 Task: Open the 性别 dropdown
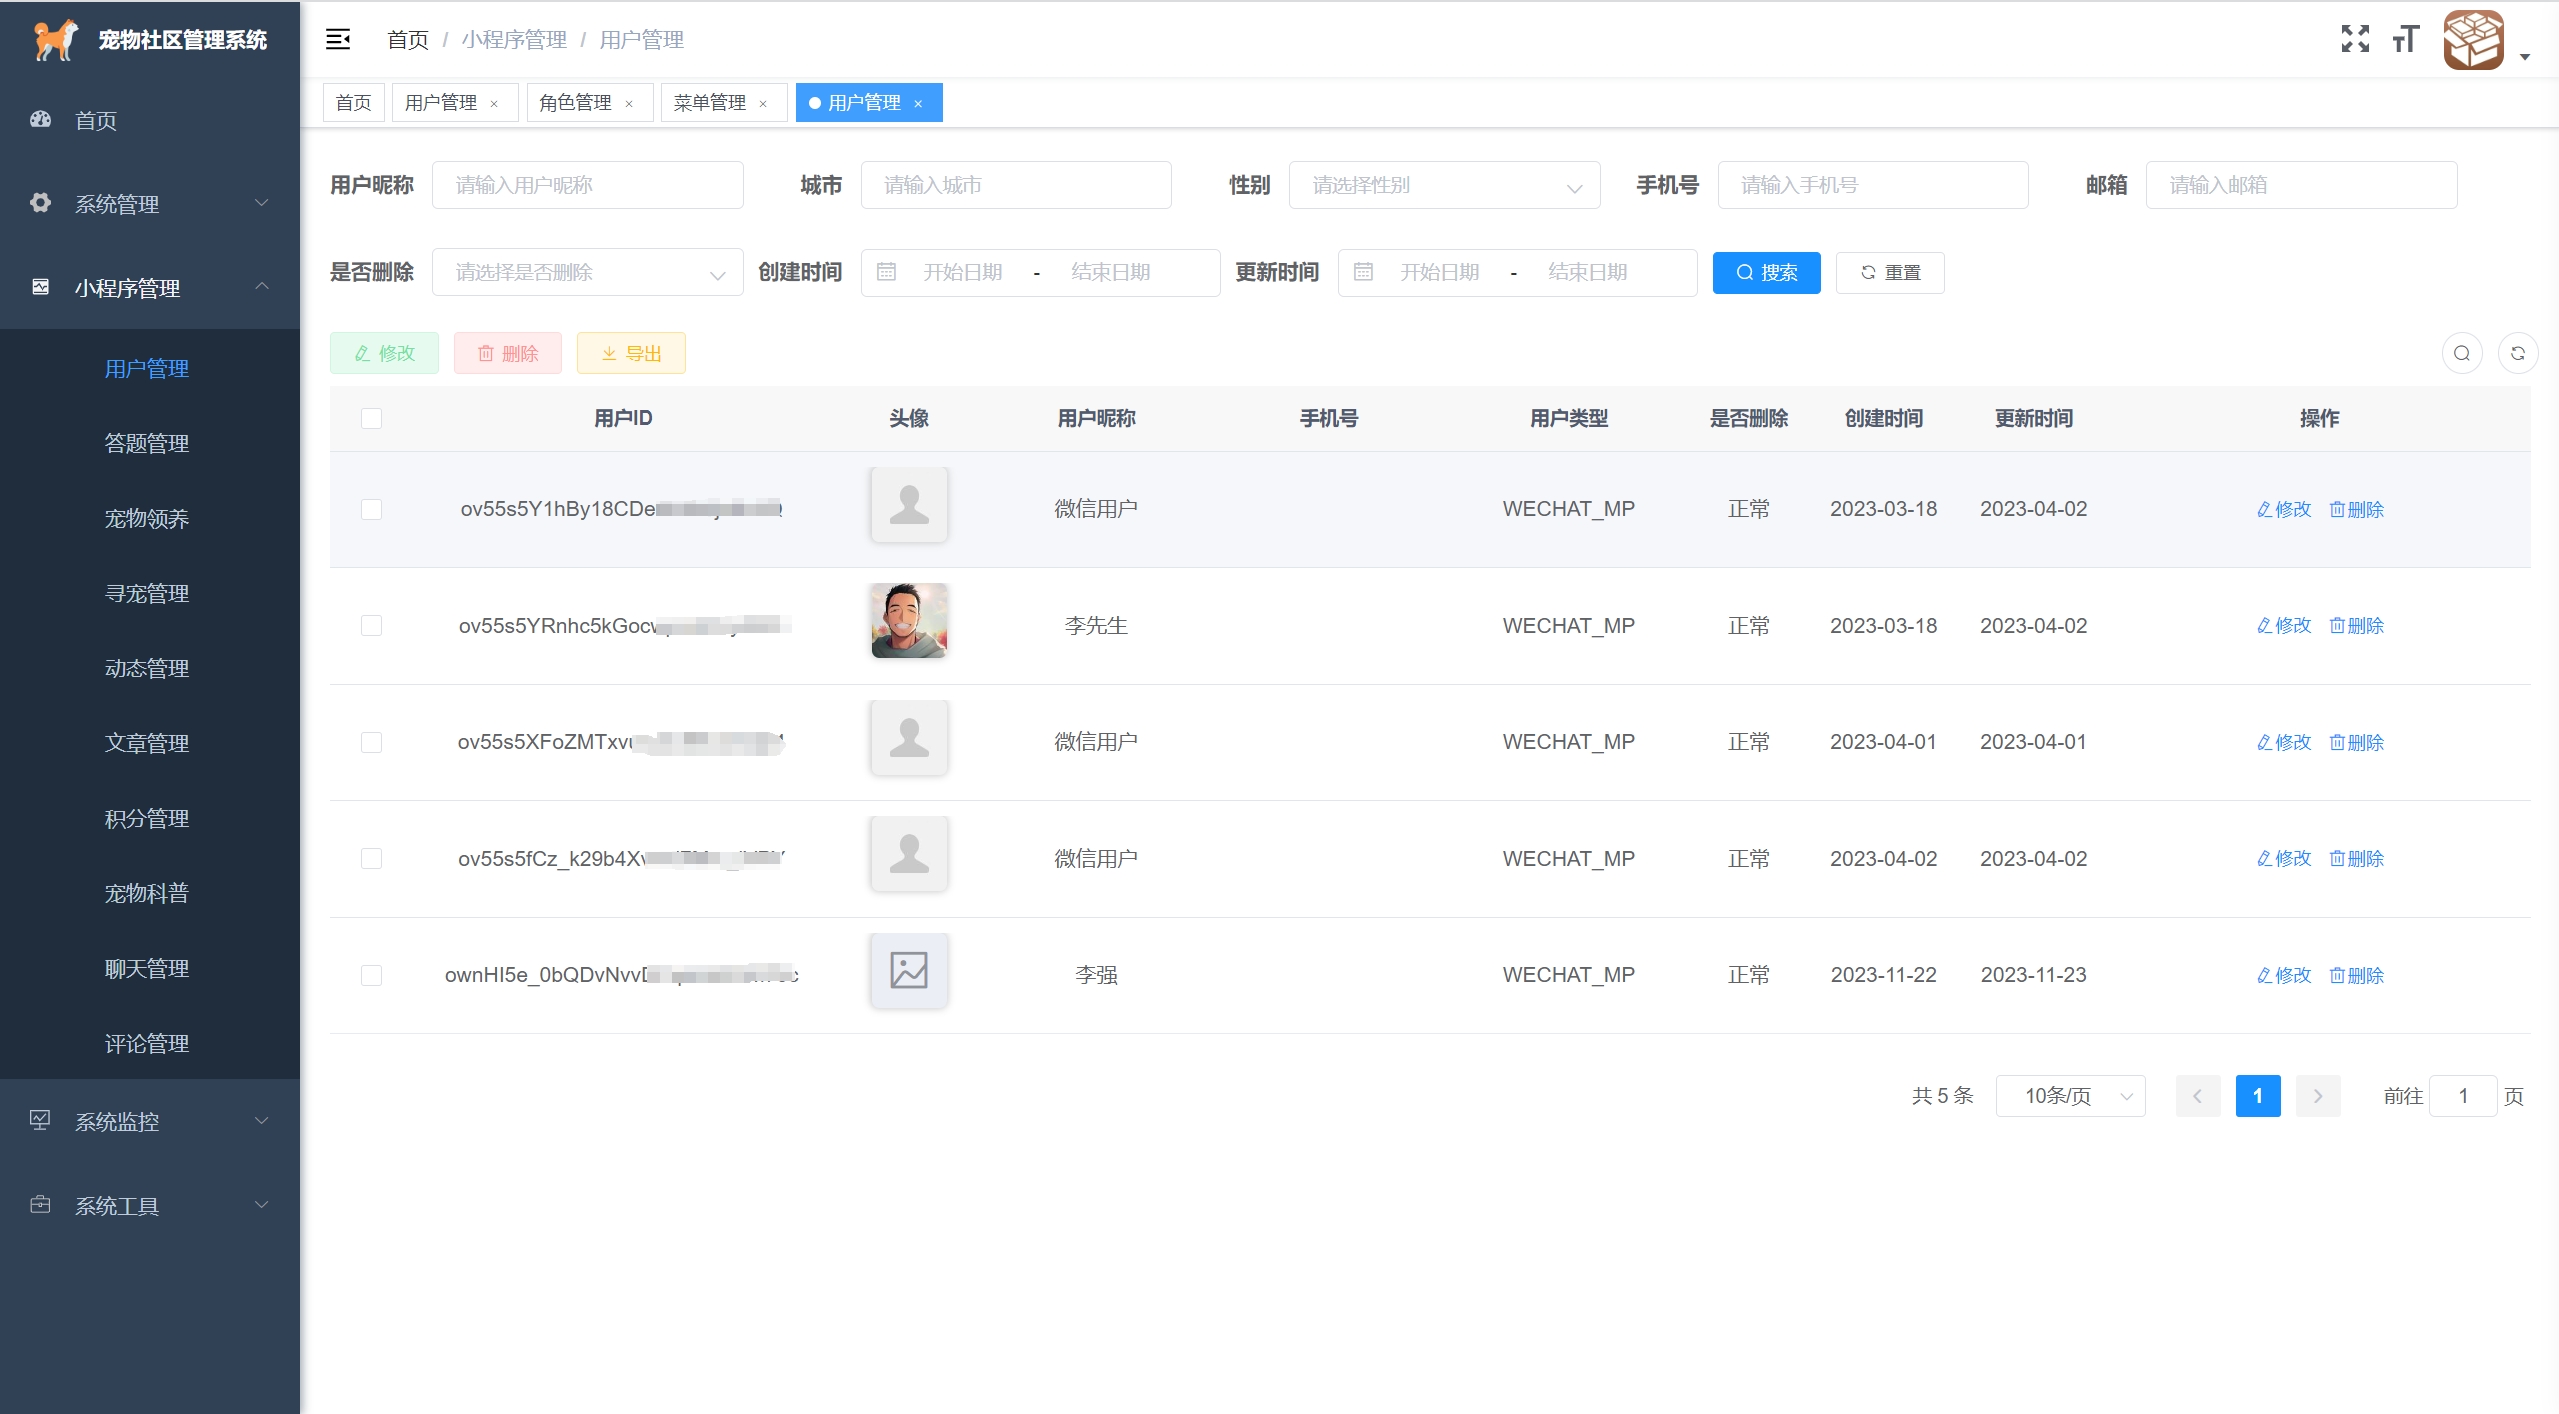(1443, 185)
